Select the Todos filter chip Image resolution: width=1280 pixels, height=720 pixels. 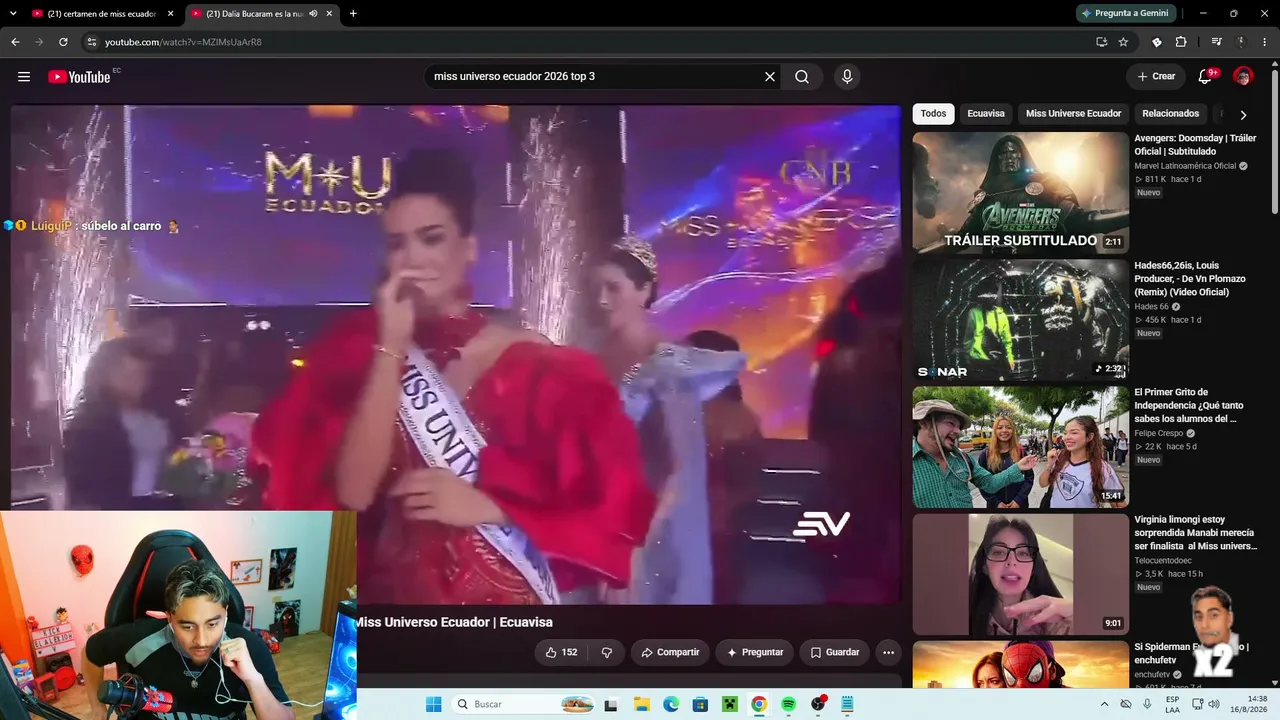click(933, 114)
